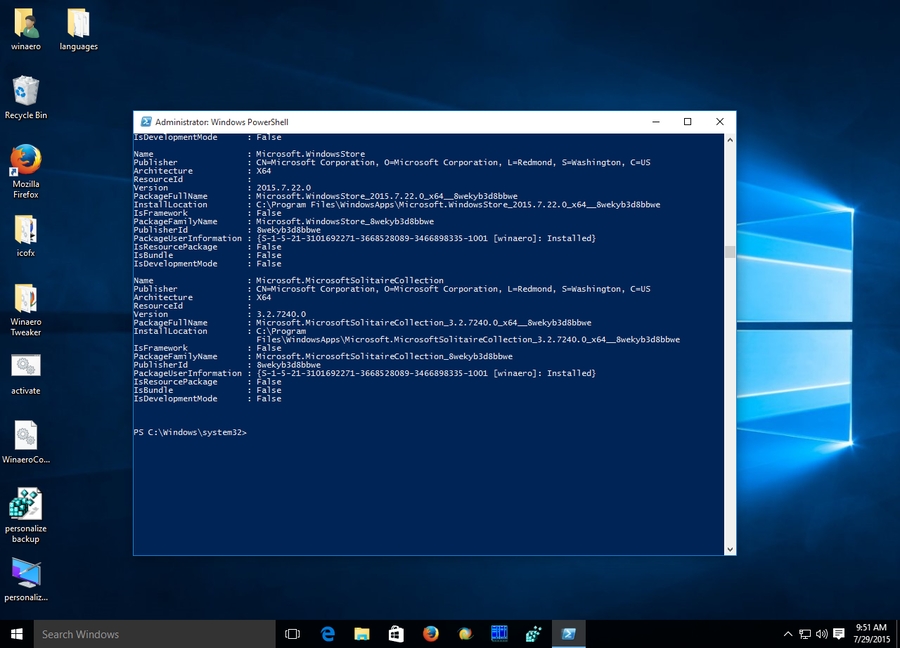900x648 pixels.
Task: Open the Windows Store from the taskbar
Action: point(395,634)
